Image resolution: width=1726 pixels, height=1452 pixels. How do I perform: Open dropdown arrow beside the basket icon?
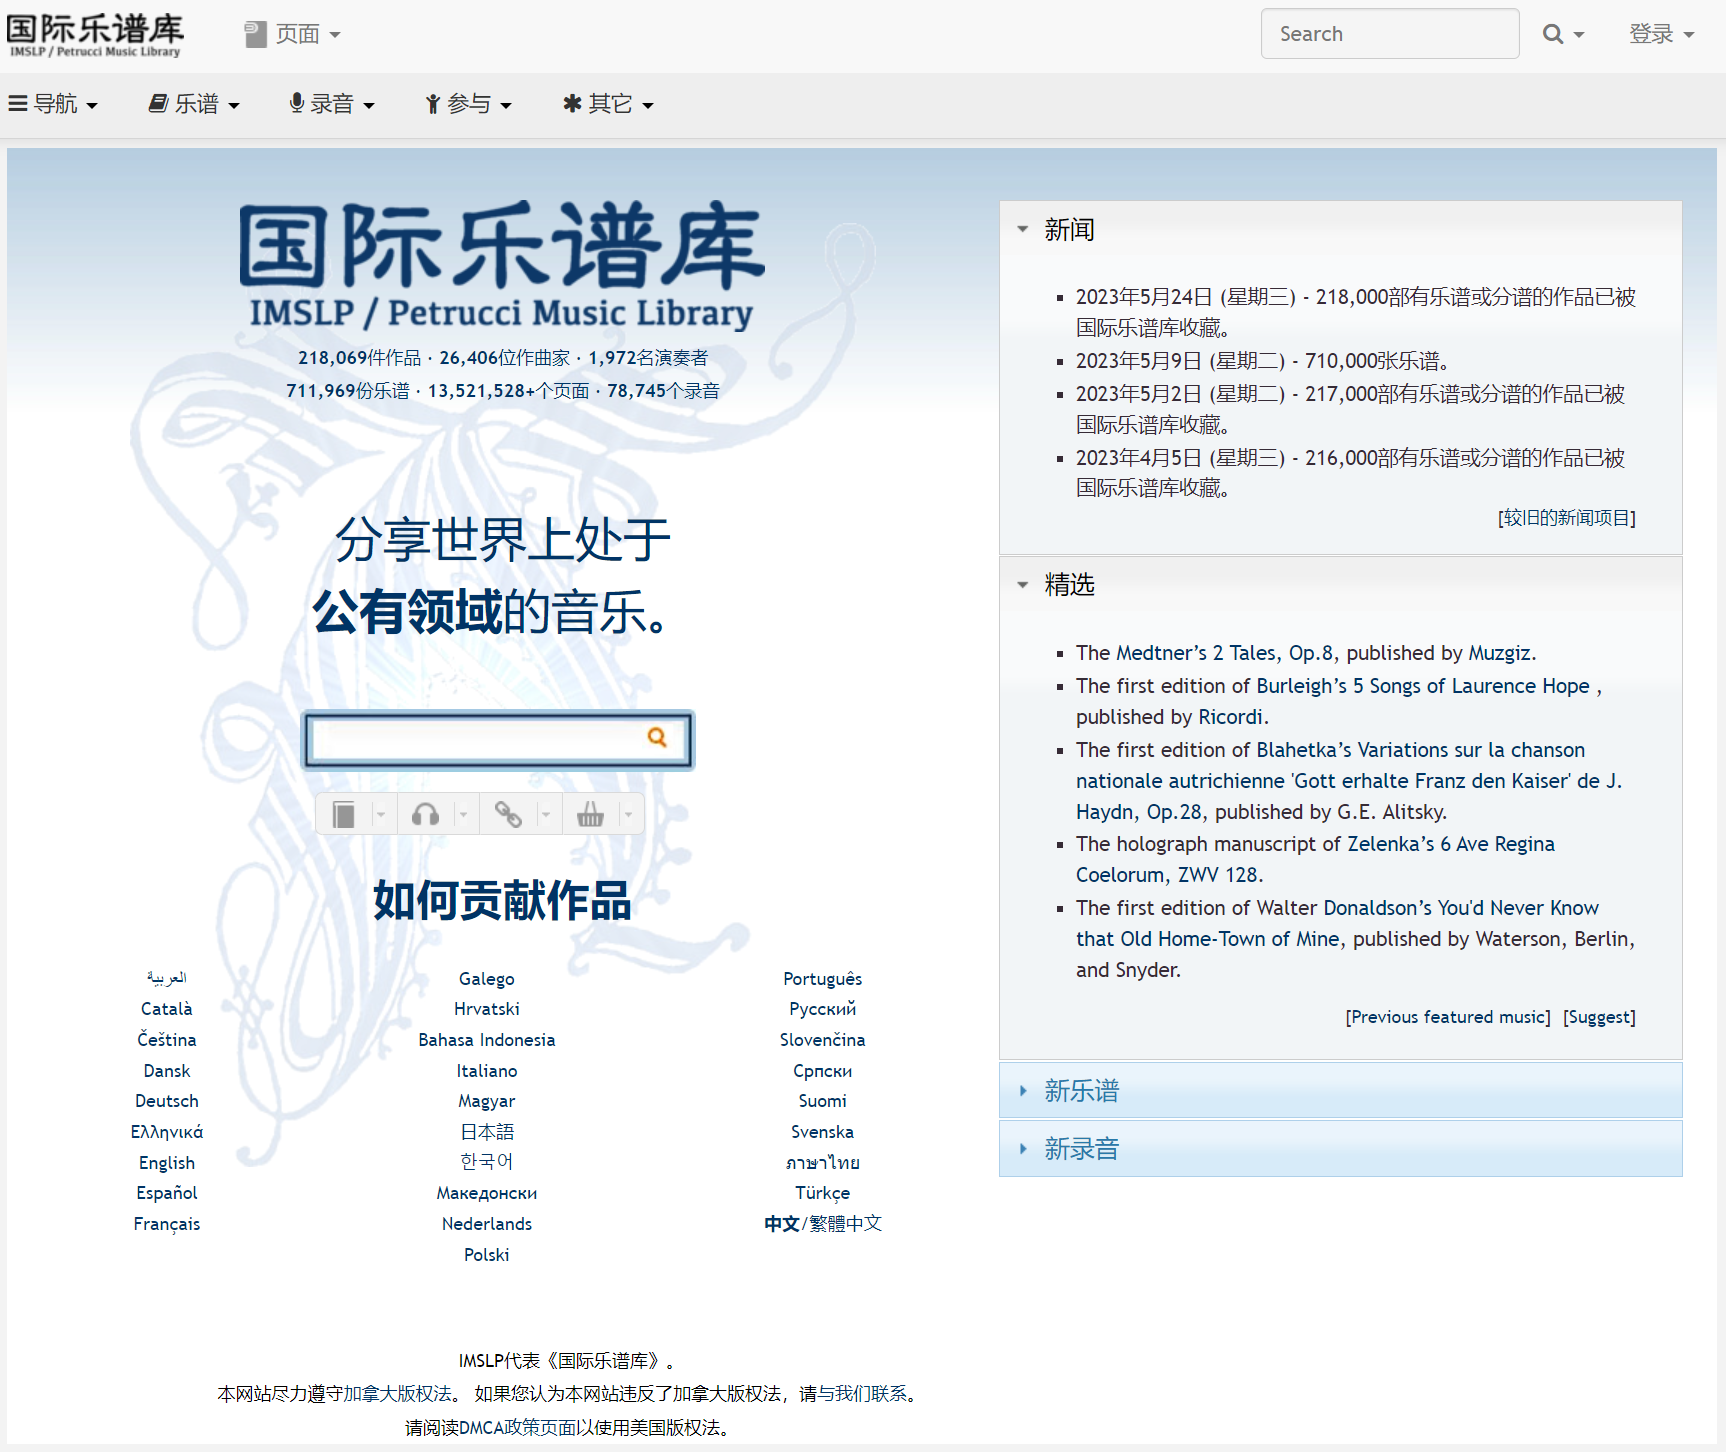pos(628,815)
